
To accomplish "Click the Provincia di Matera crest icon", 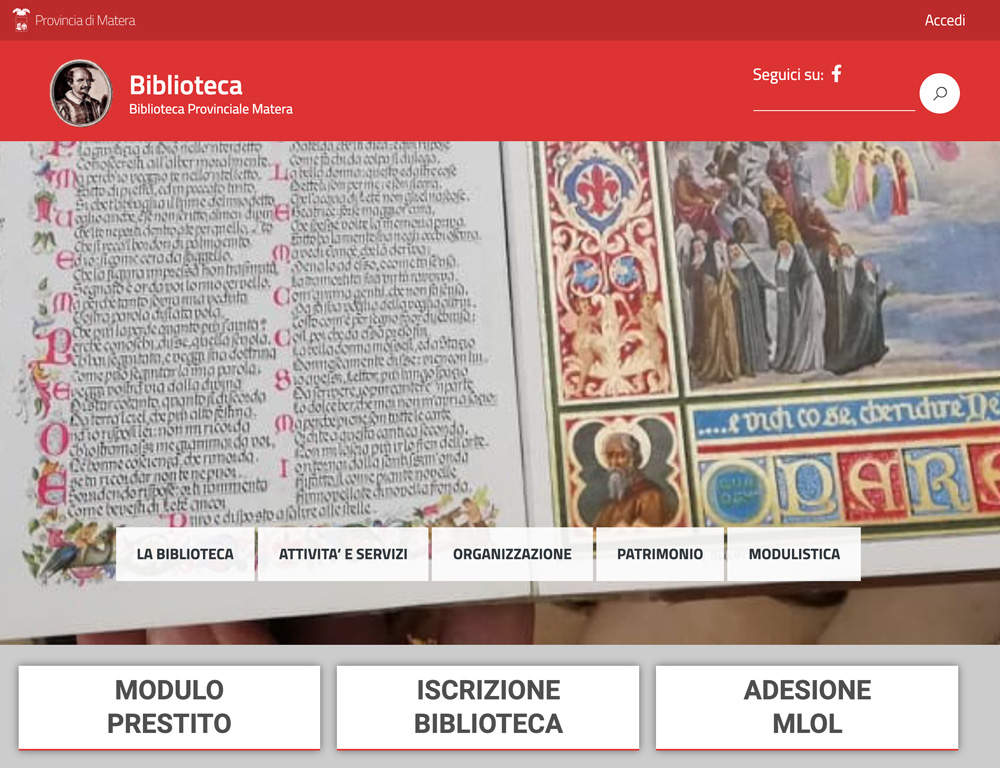I will tap(21, 20).
